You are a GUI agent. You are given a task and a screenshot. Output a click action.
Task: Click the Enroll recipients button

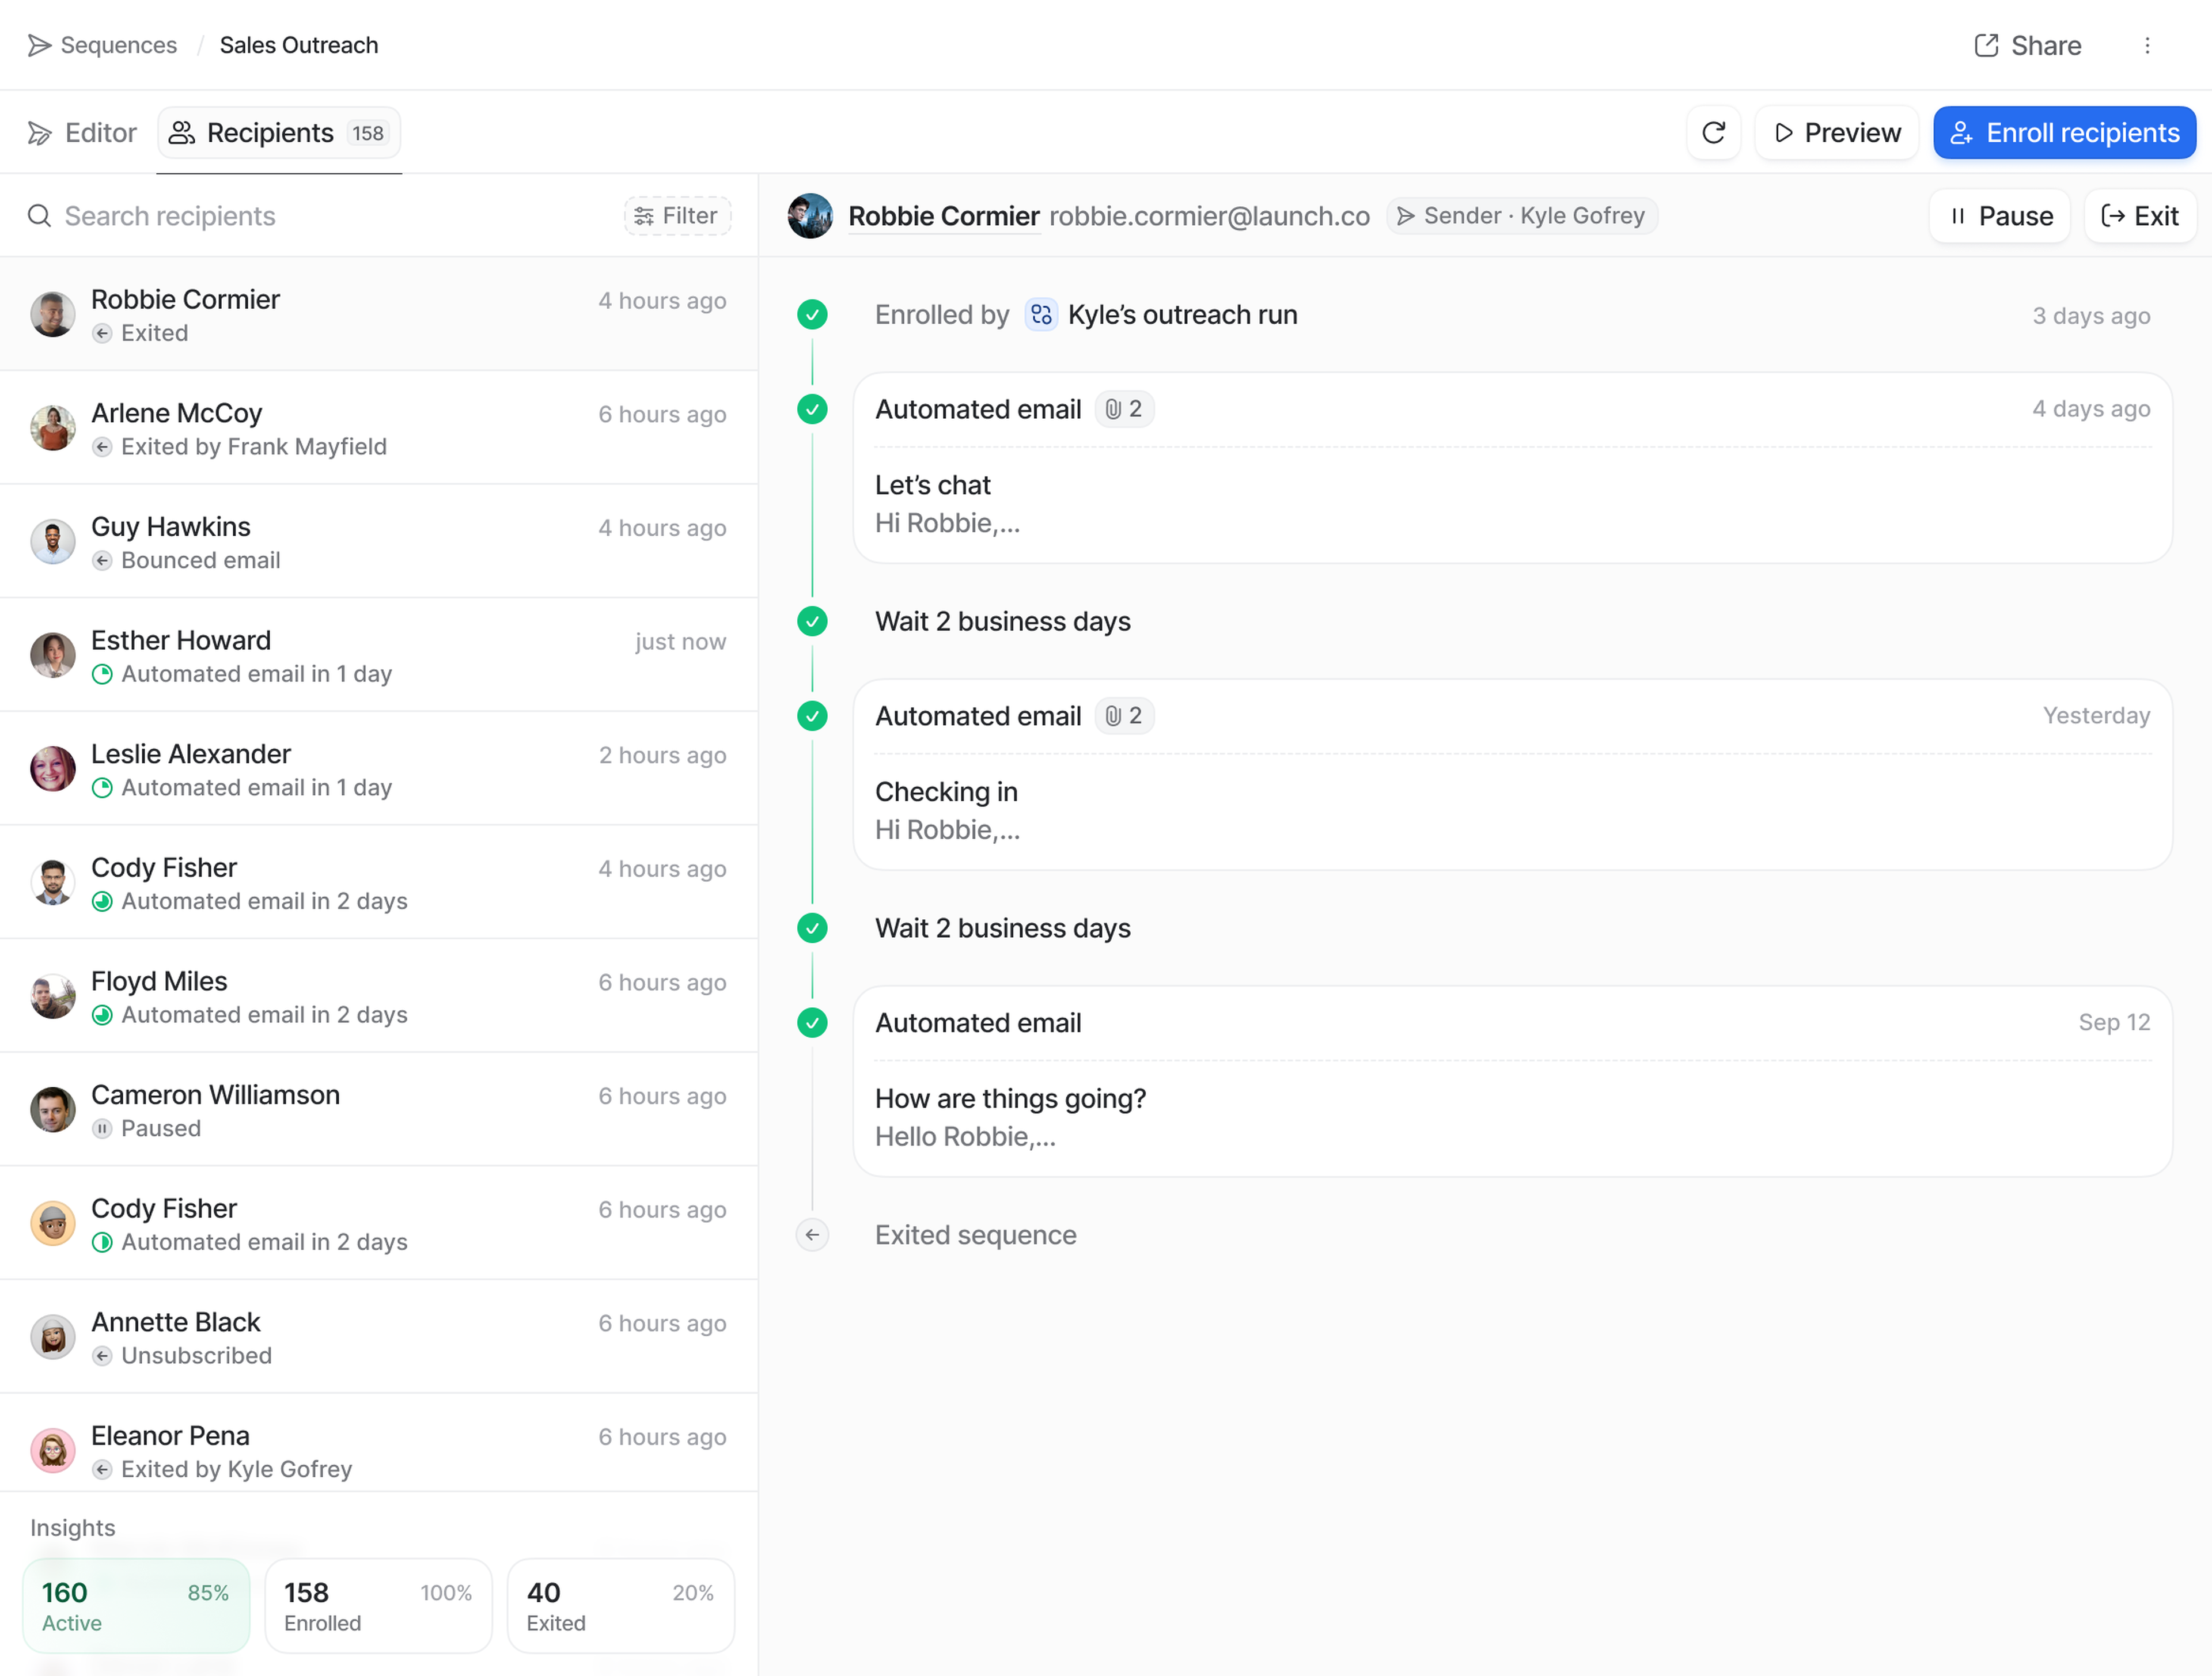pyautogui.click(x=2064, y=133)
